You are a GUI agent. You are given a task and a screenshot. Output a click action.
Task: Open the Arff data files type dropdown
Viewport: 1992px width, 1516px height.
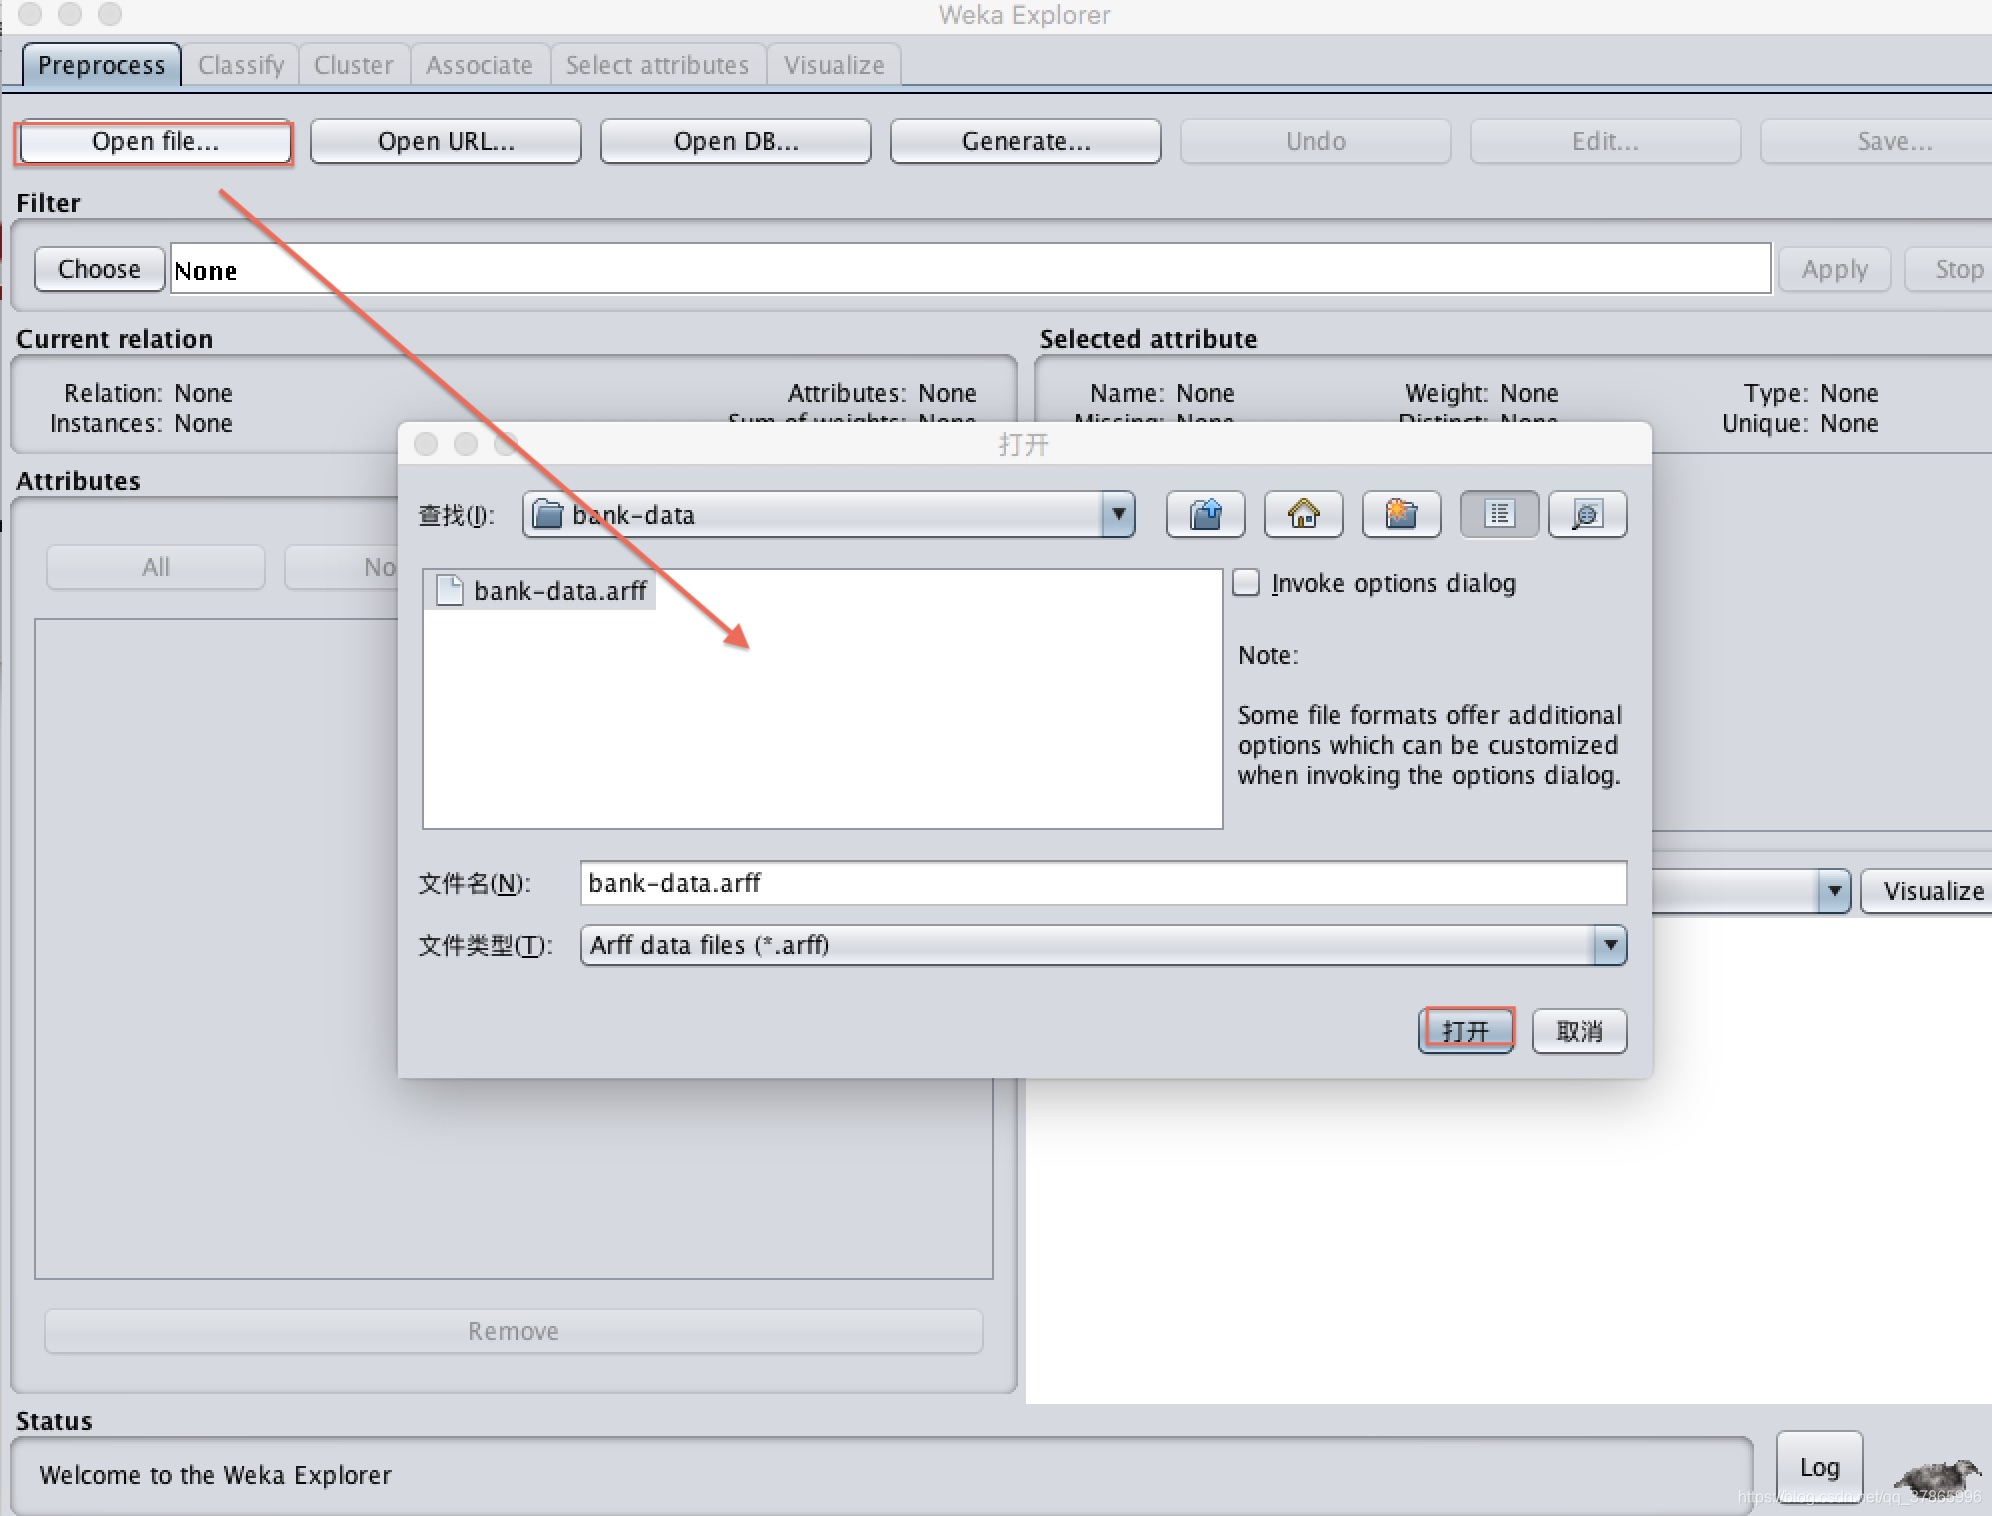tap(1609, 945)
